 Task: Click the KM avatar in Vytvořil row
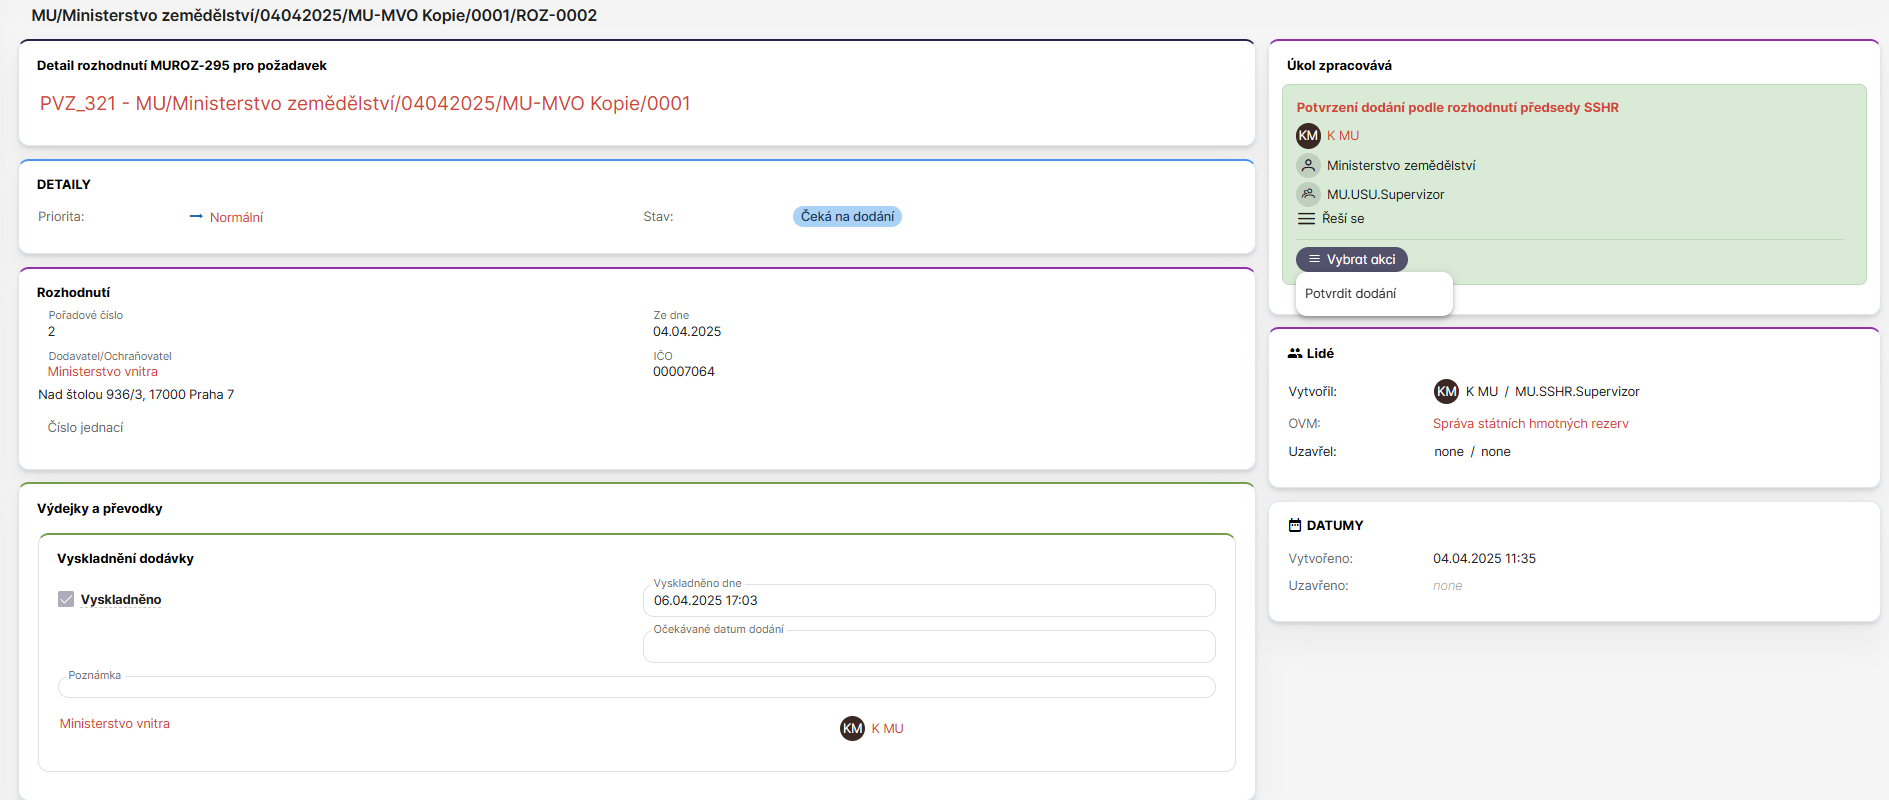point(1446,392)
